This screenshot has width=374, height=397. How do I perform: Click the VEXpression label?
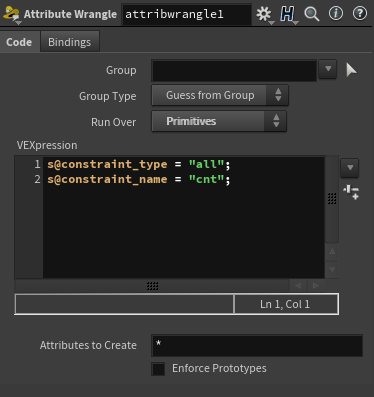[x=47, y=145]
